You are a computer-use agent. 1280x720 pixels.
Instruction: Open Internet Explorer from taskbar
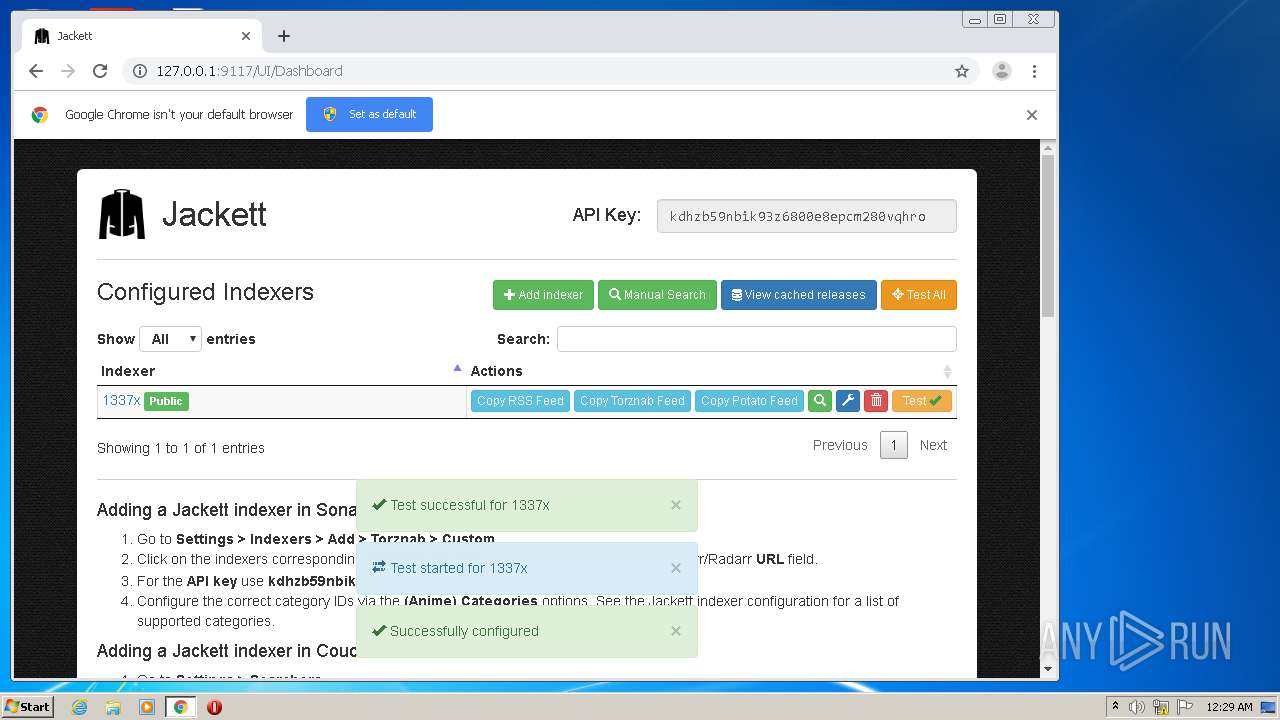tap(79, 707)
